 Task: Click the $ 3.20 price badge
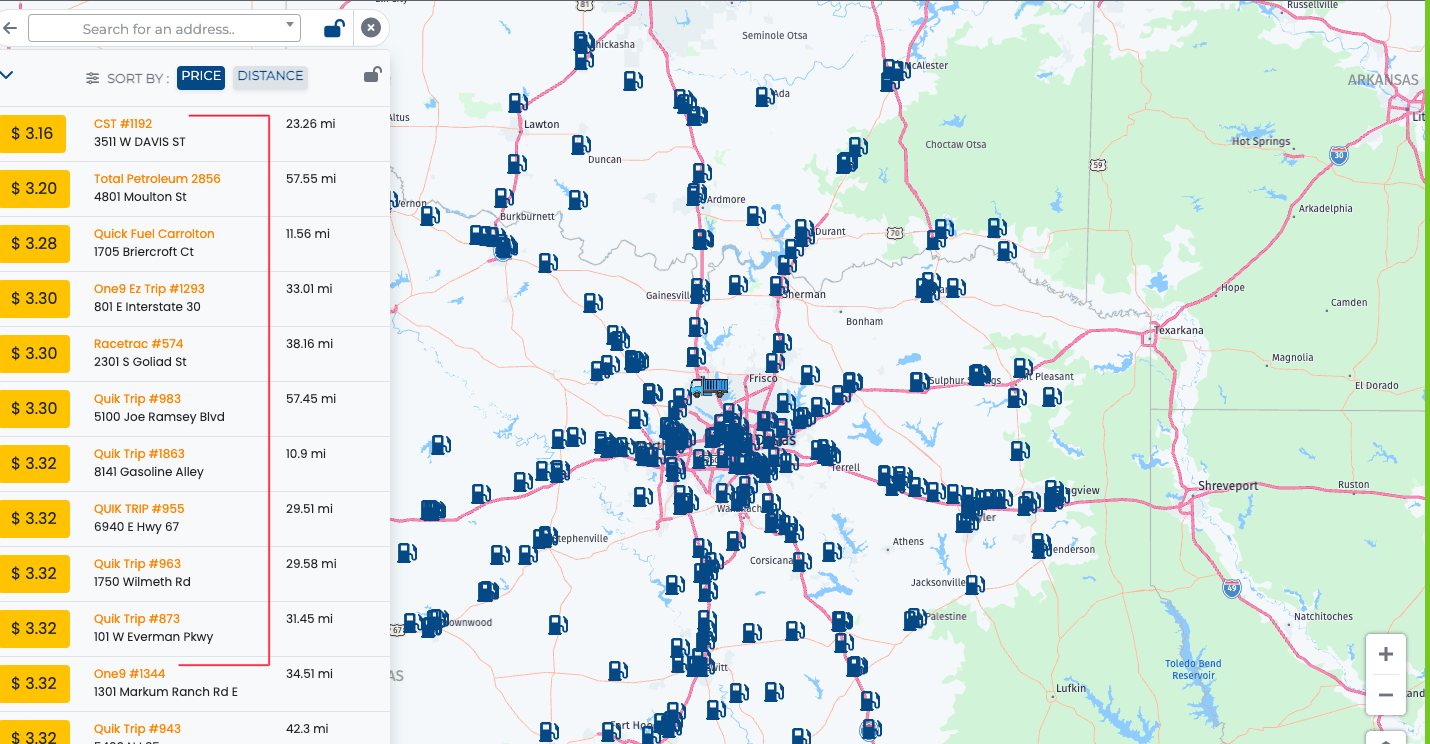point(34,189)
